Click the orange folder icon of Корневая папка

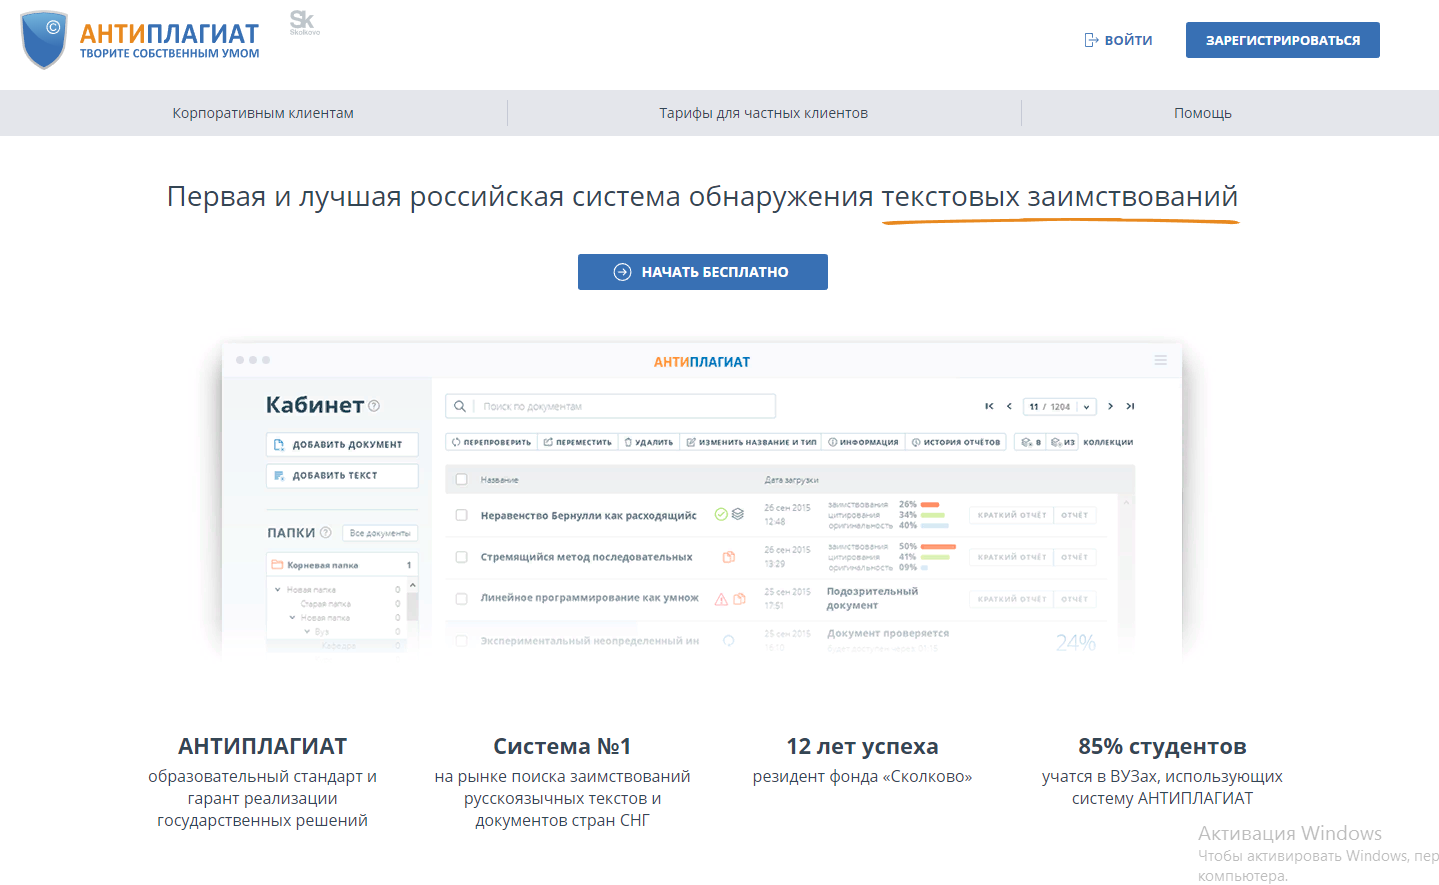(x=277, y=565)
